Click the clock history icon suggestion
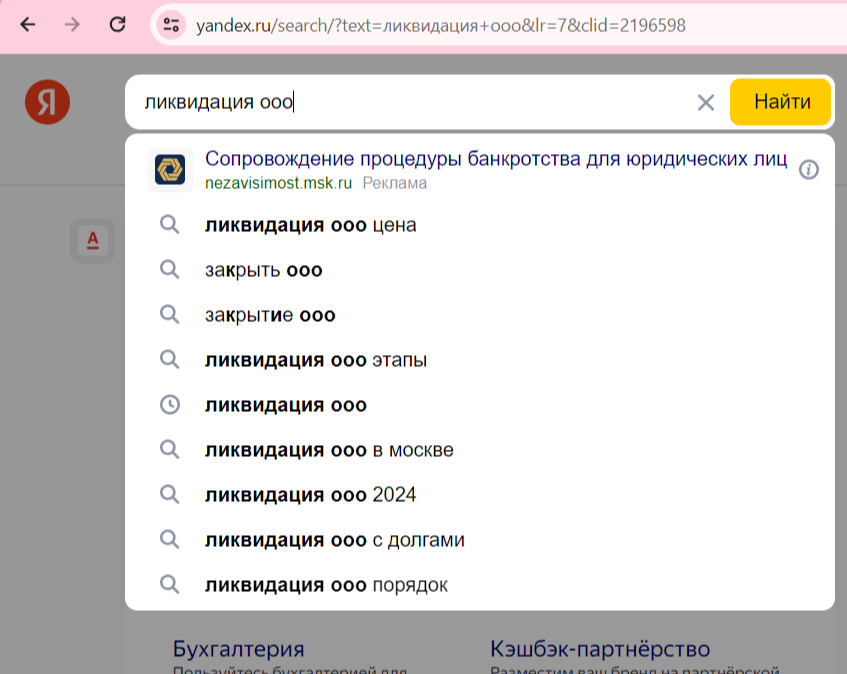The width and height of the screenshot is (847, 674). (170, 405)
